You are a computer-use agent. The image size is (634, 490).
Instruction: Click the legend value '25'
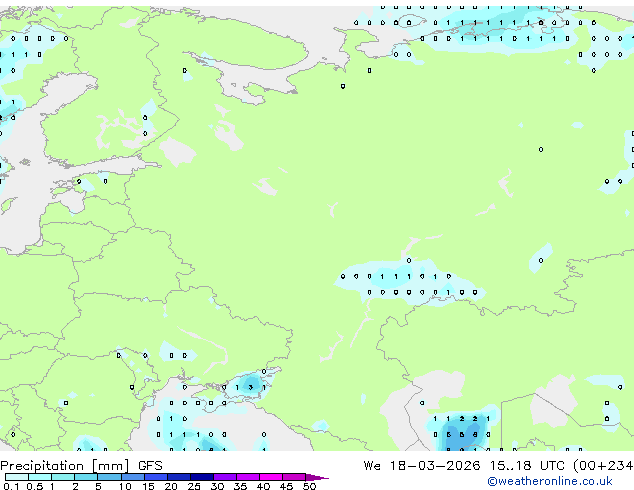pos(194,486)
